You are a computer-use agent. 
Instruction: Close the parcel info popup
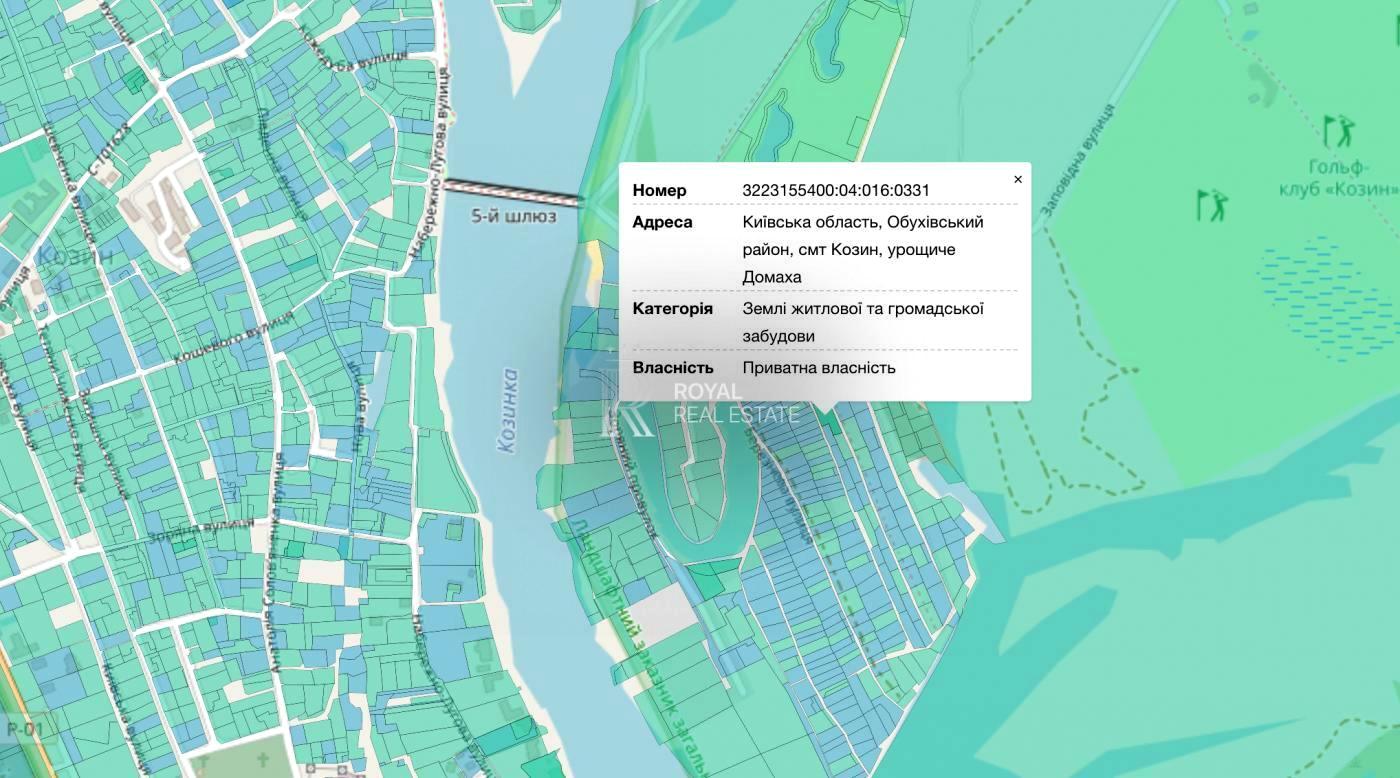pyautogui.click(x=1018, y=180)
